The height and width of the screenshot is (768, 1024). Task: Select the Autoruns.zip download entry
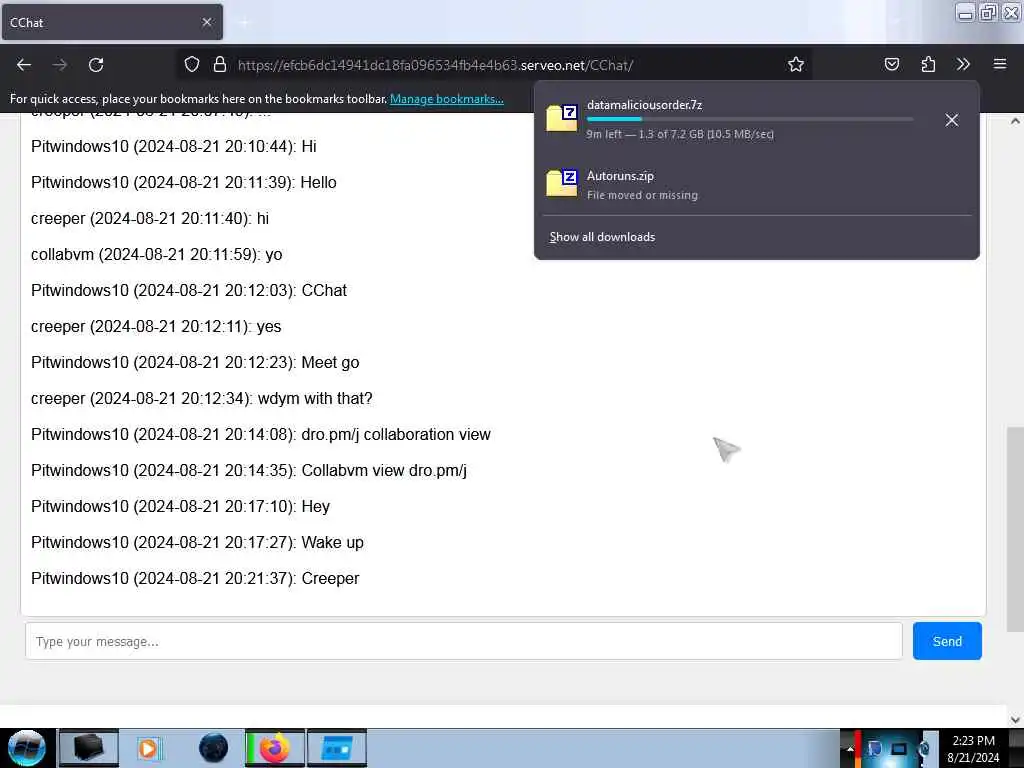(757, 184)
